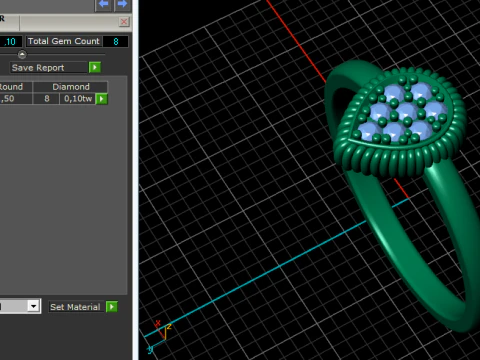Screen dimensions: 480x360
Task: Click the gem quantity cell 8
Action: [47, 99]
